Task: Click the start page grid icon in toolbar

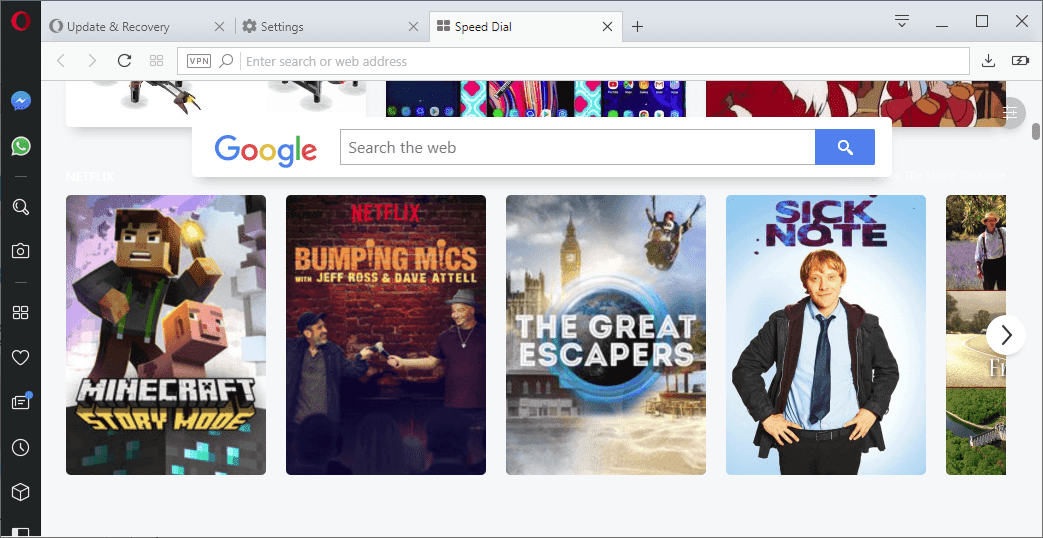Action: [x=156, y=61]
